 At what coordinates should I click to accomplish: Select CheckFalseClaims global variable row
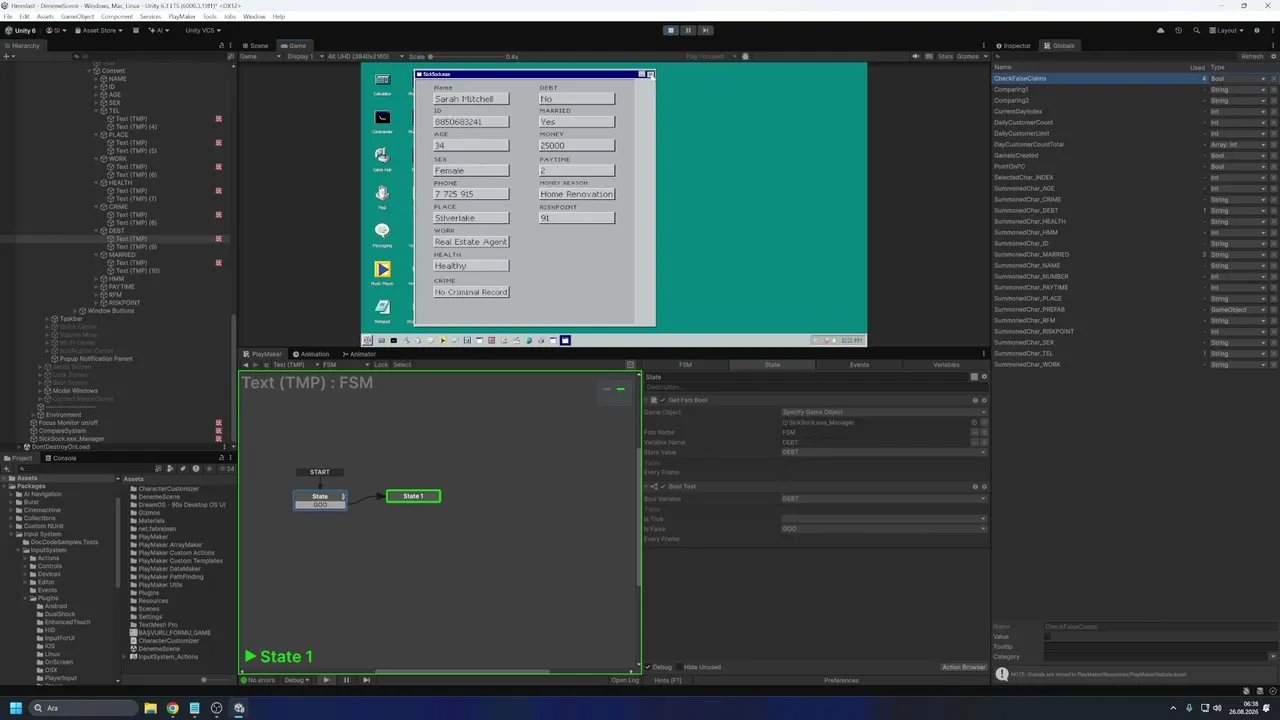coord(1135,78)
